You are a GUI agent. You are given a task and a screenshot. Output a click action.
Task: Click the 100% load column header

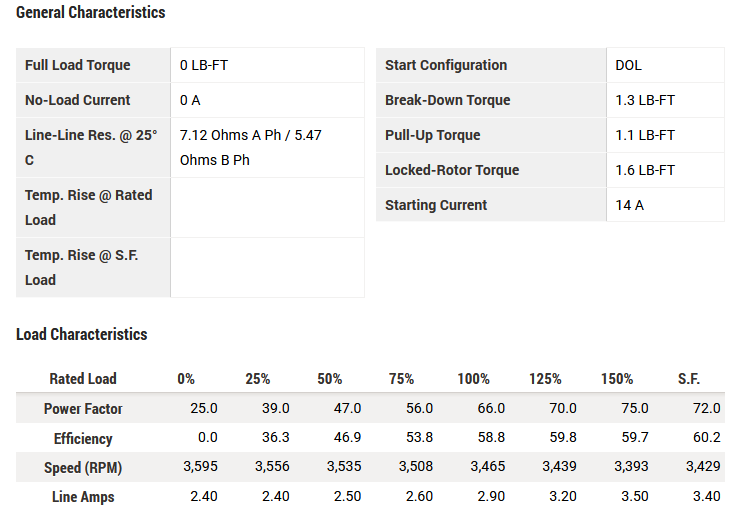473,379
